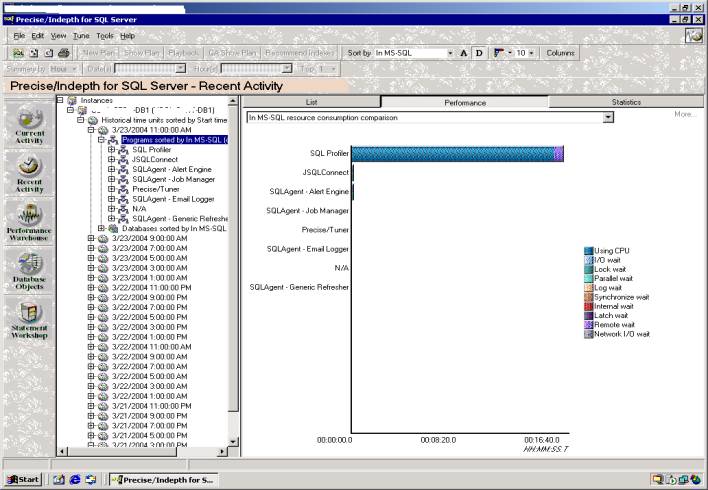
Task: Open the Edit menu
Action: (37, 36)
